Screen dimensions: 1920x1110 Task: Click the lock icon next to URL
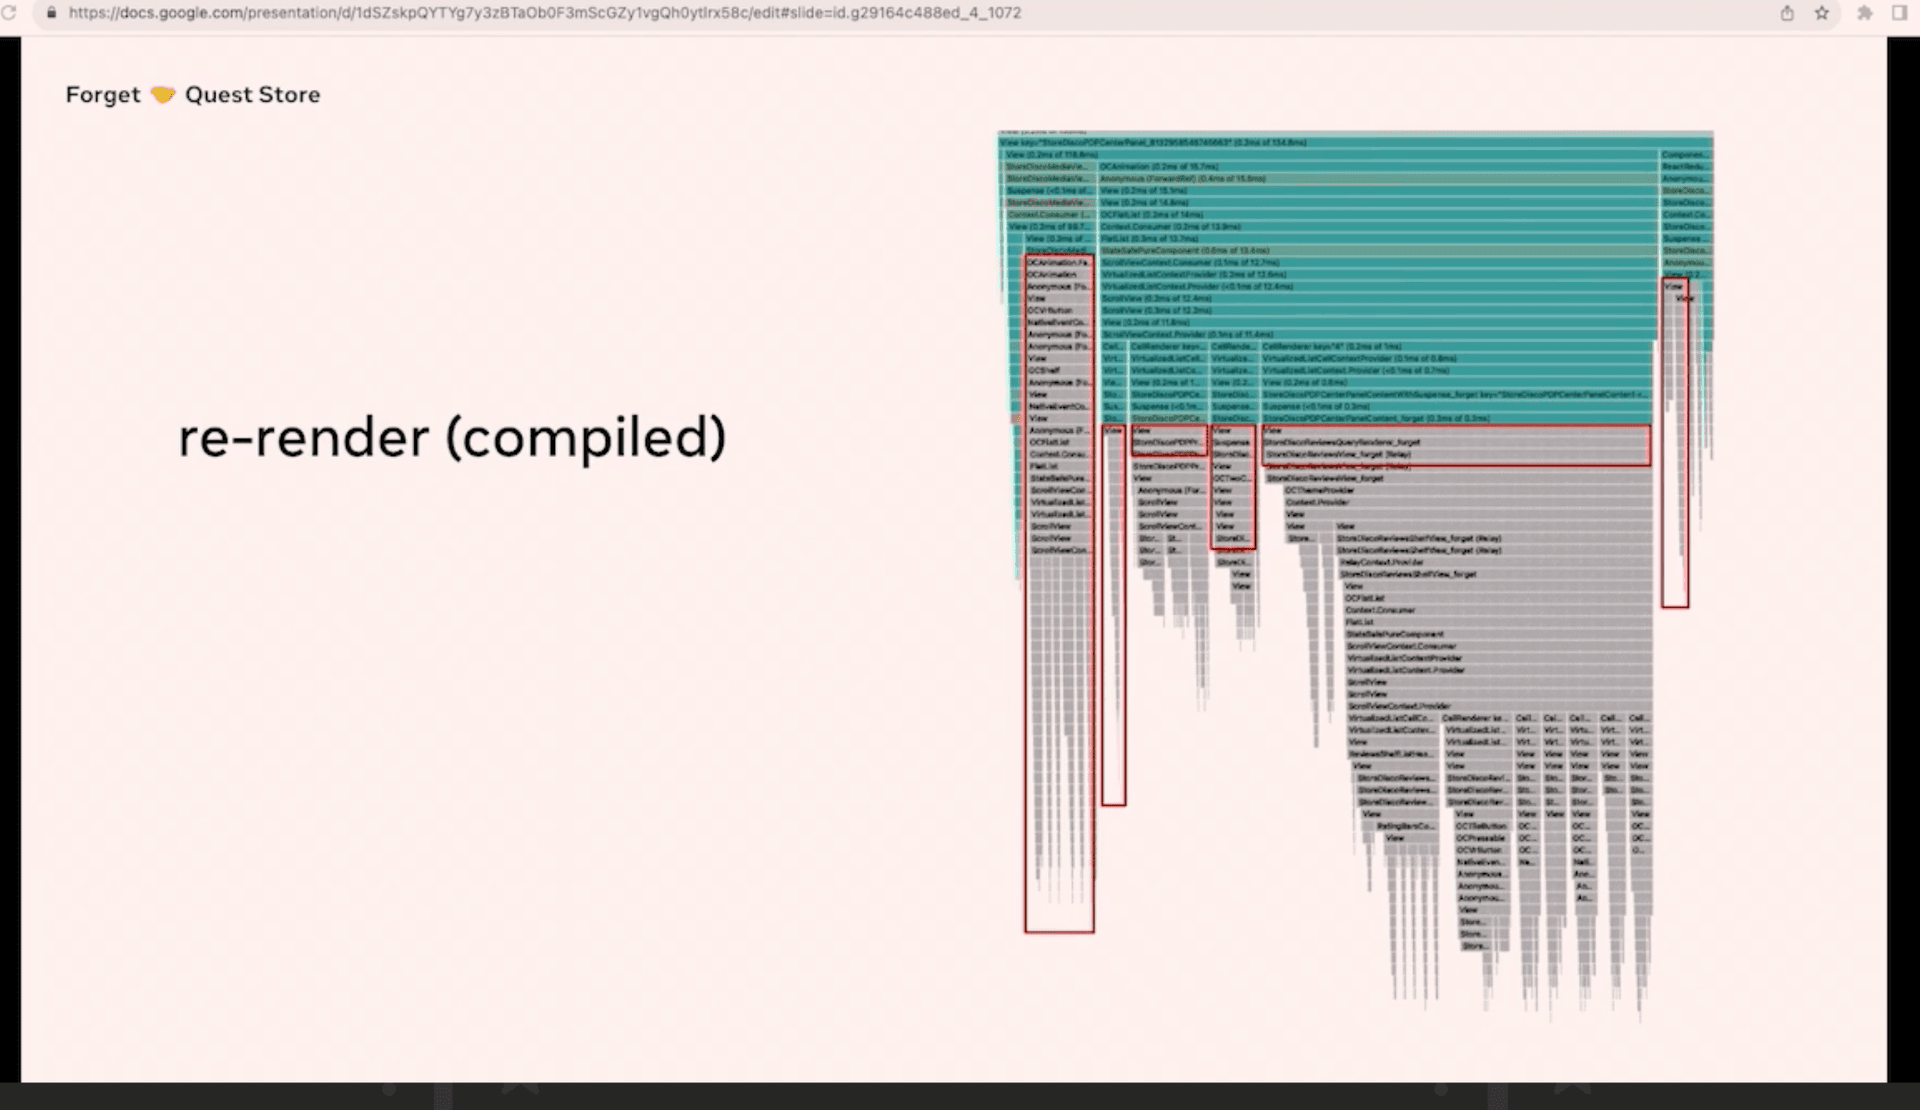click(50, 12)
